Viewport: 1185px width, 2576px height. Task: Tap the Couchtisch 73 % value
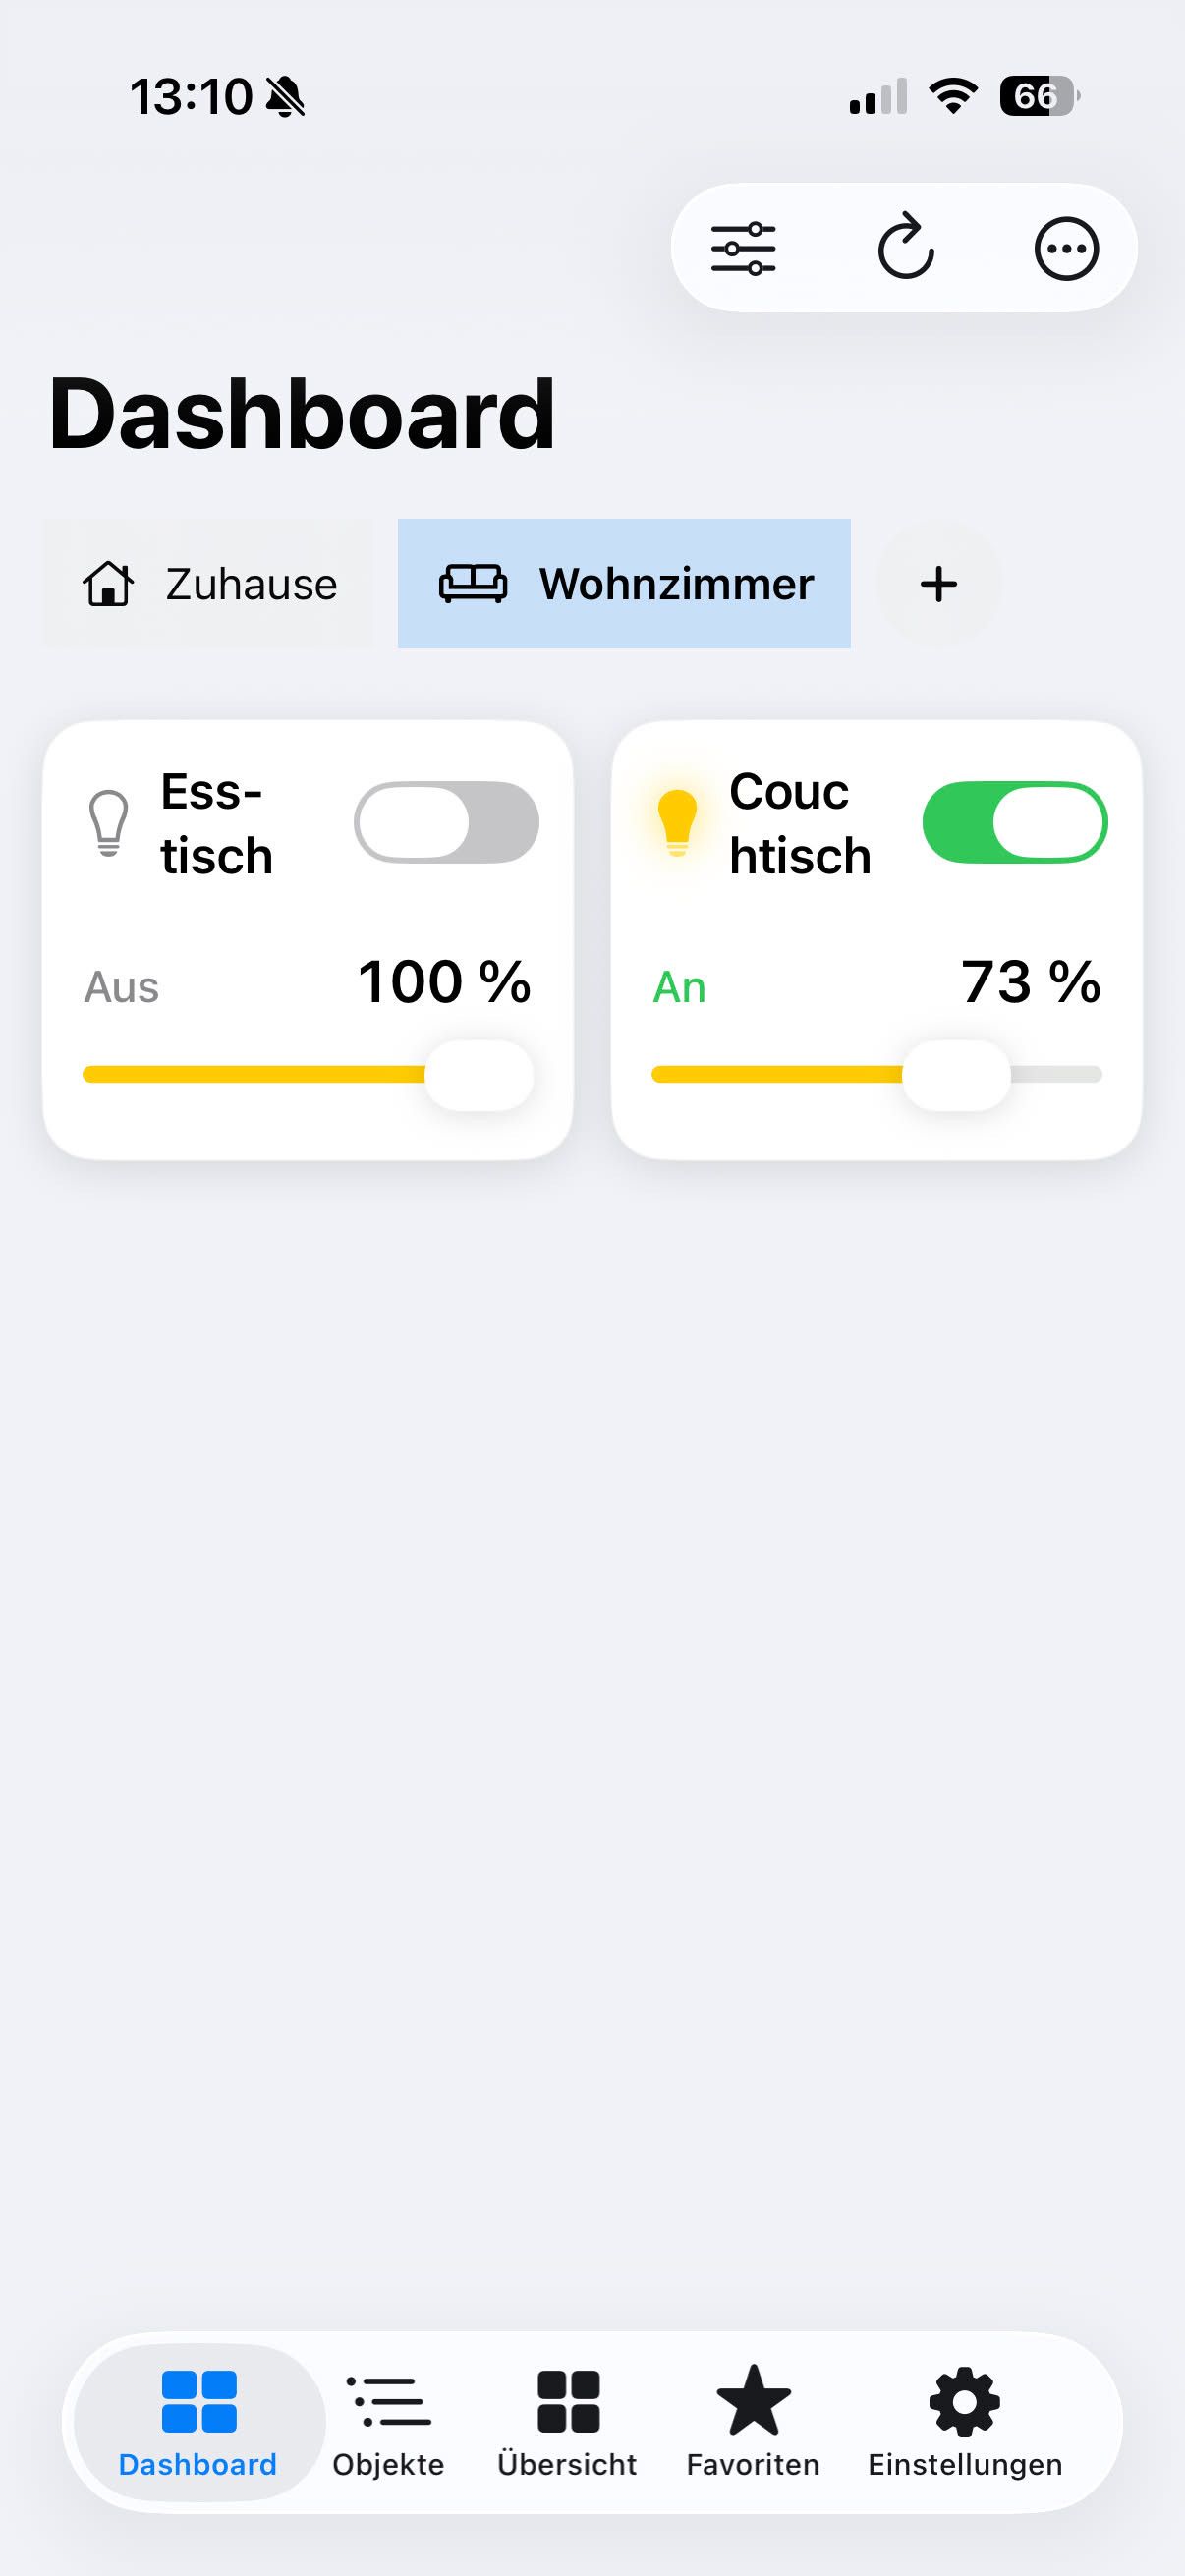point(1031,982)
